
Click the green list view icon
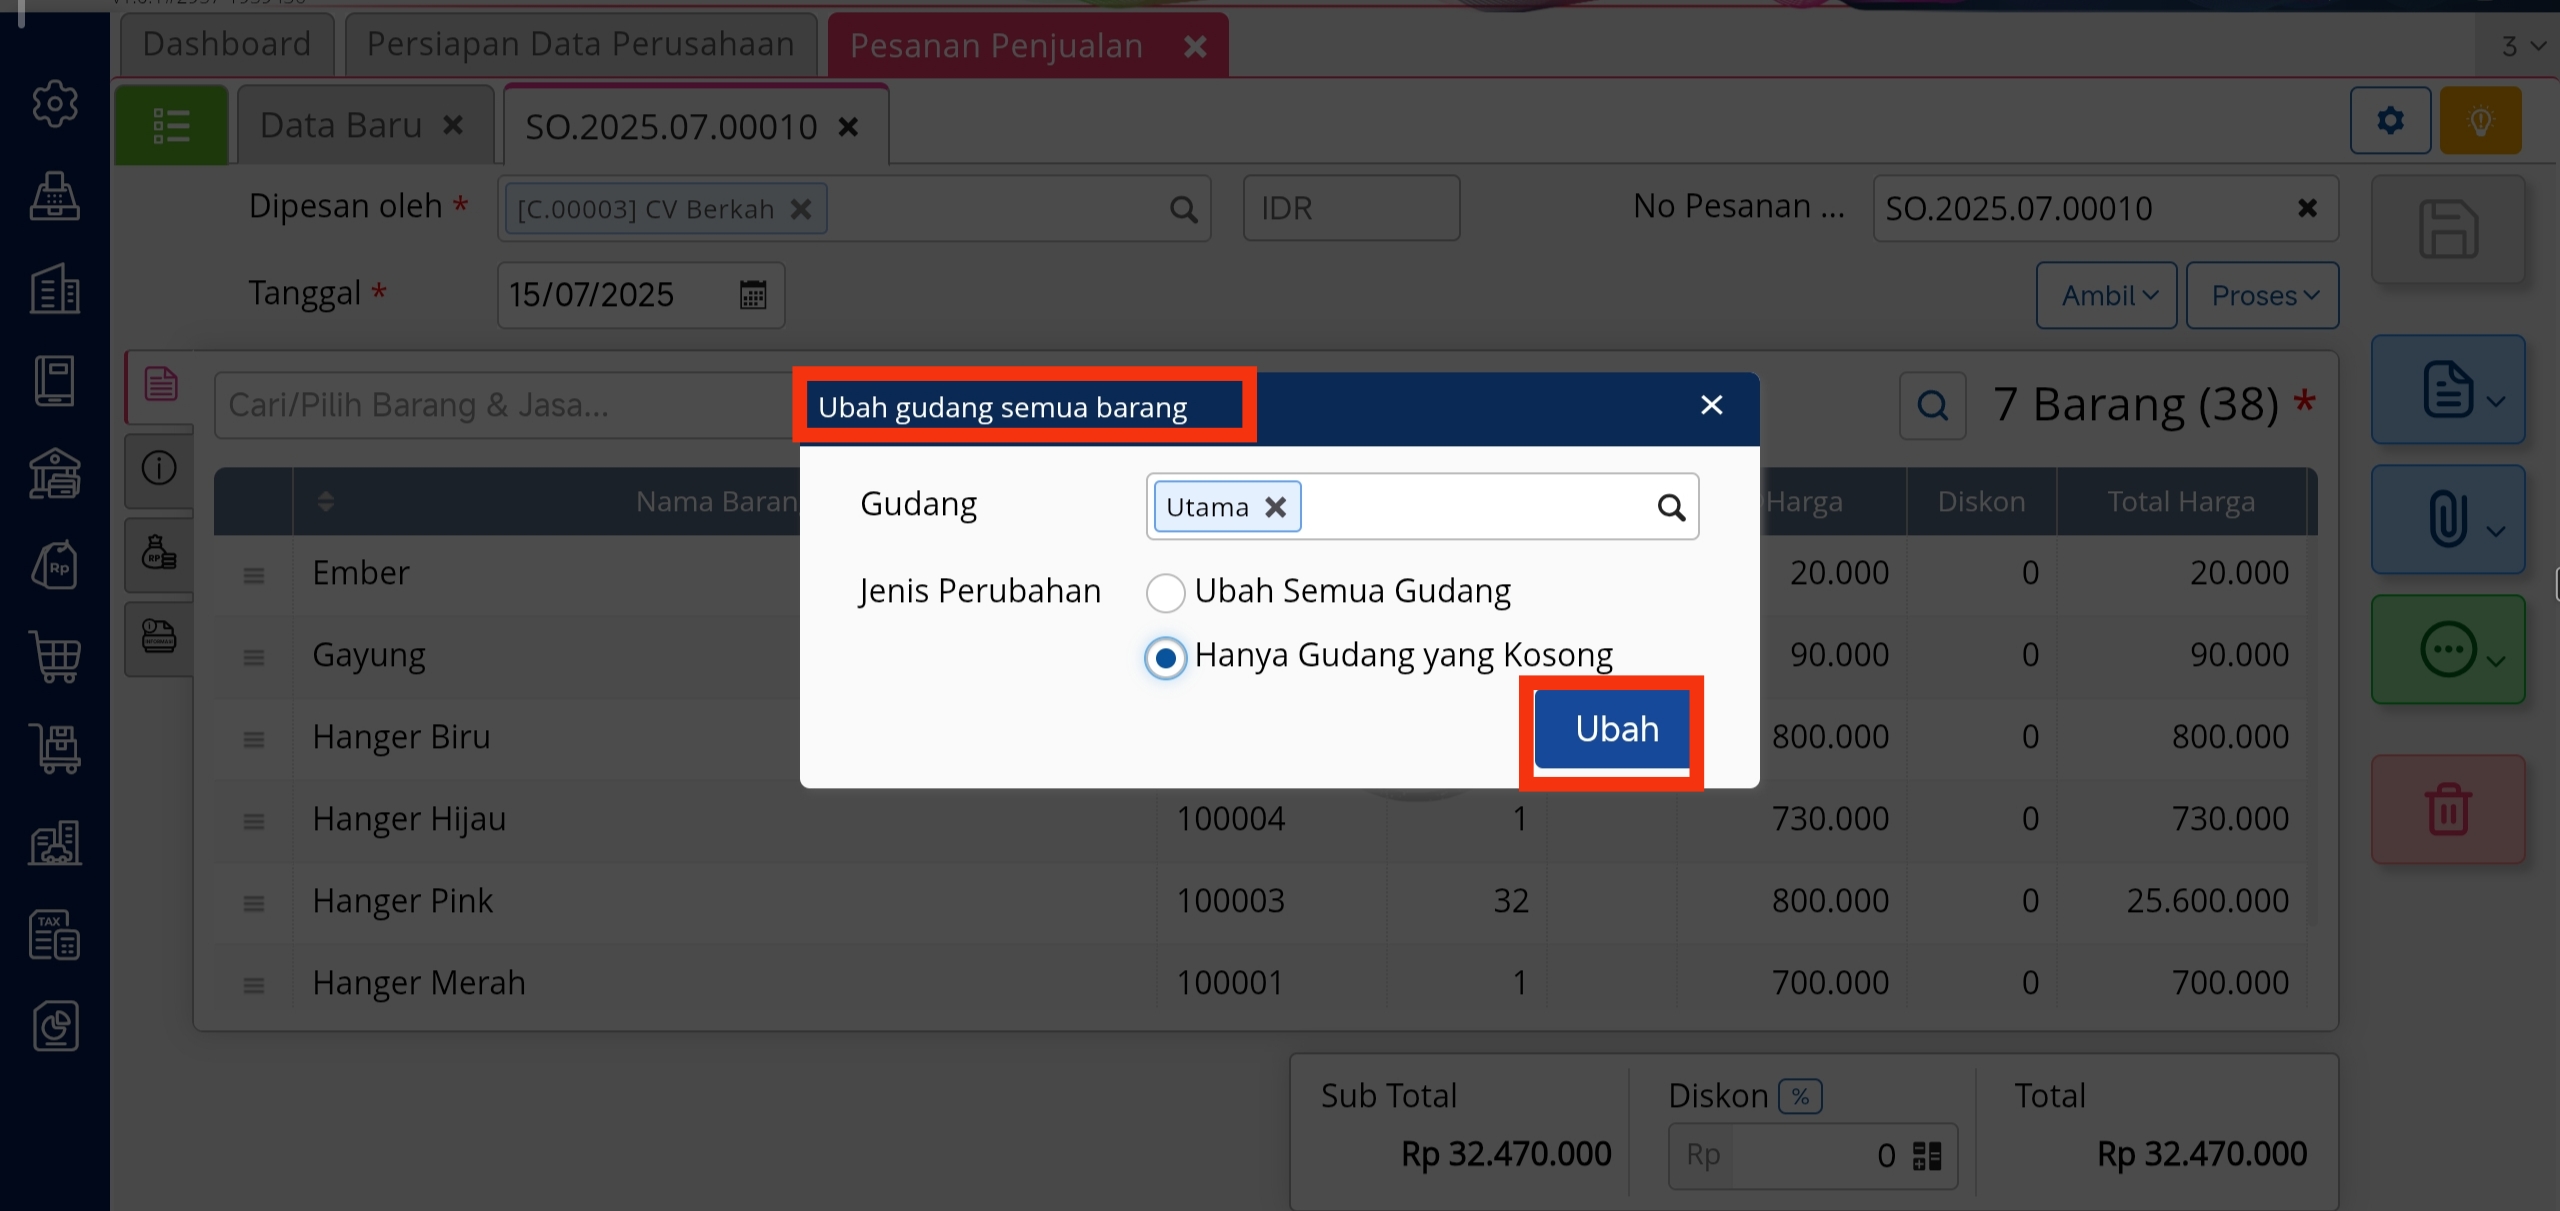171,126
